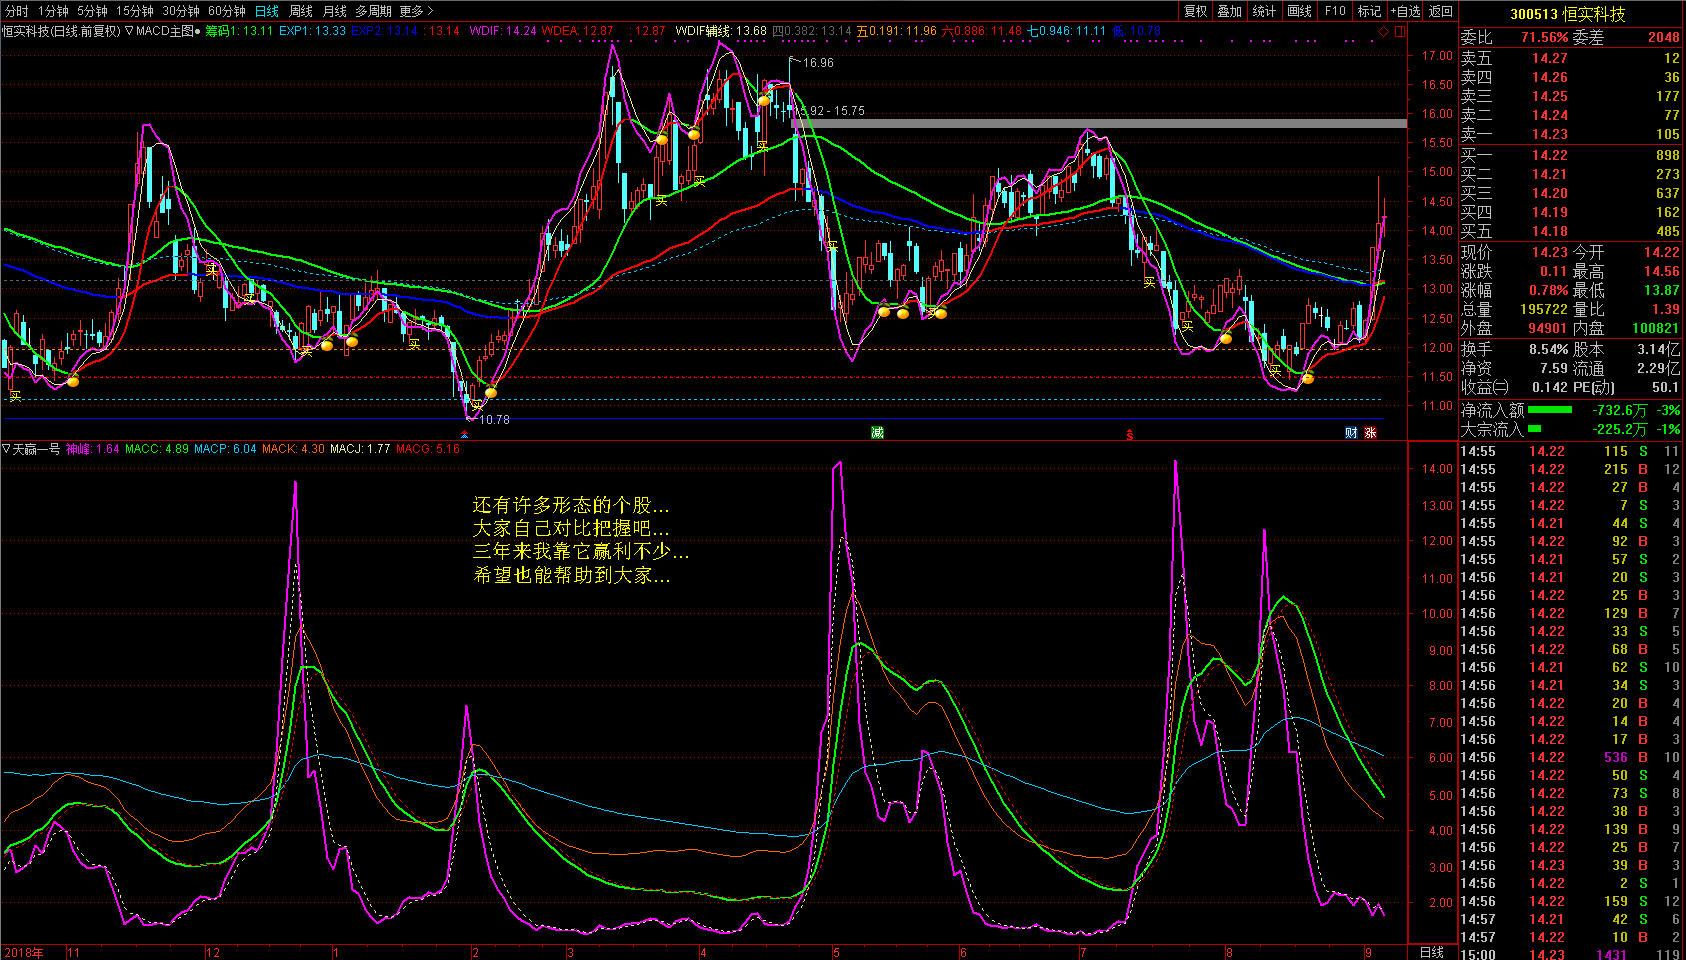
Task: Click the 日线 label at bottom right
Action: [x=1432, y=952]
